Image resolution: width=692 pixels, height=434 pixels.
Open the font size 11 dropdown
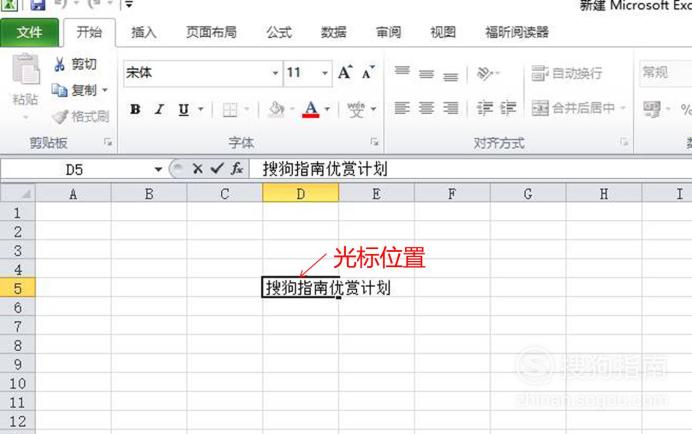coord(325,73)
